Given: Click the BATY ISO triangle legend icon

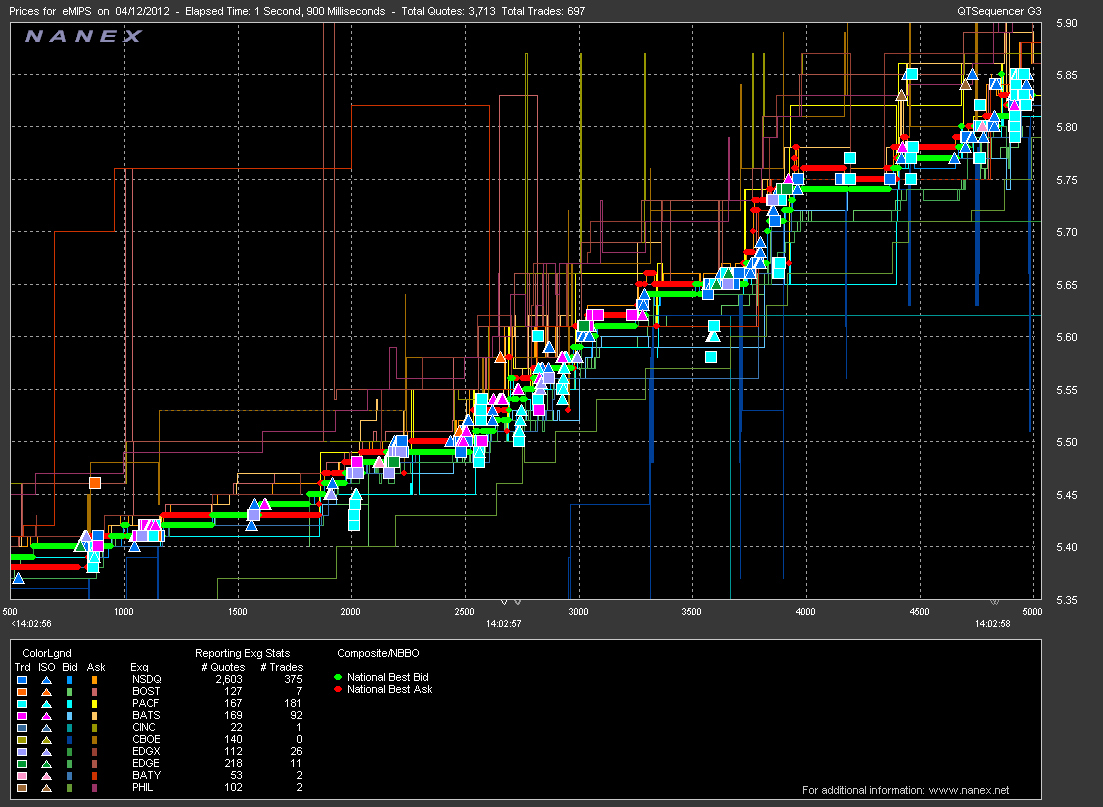Looking at the screenshot, I should coord(46,775).
